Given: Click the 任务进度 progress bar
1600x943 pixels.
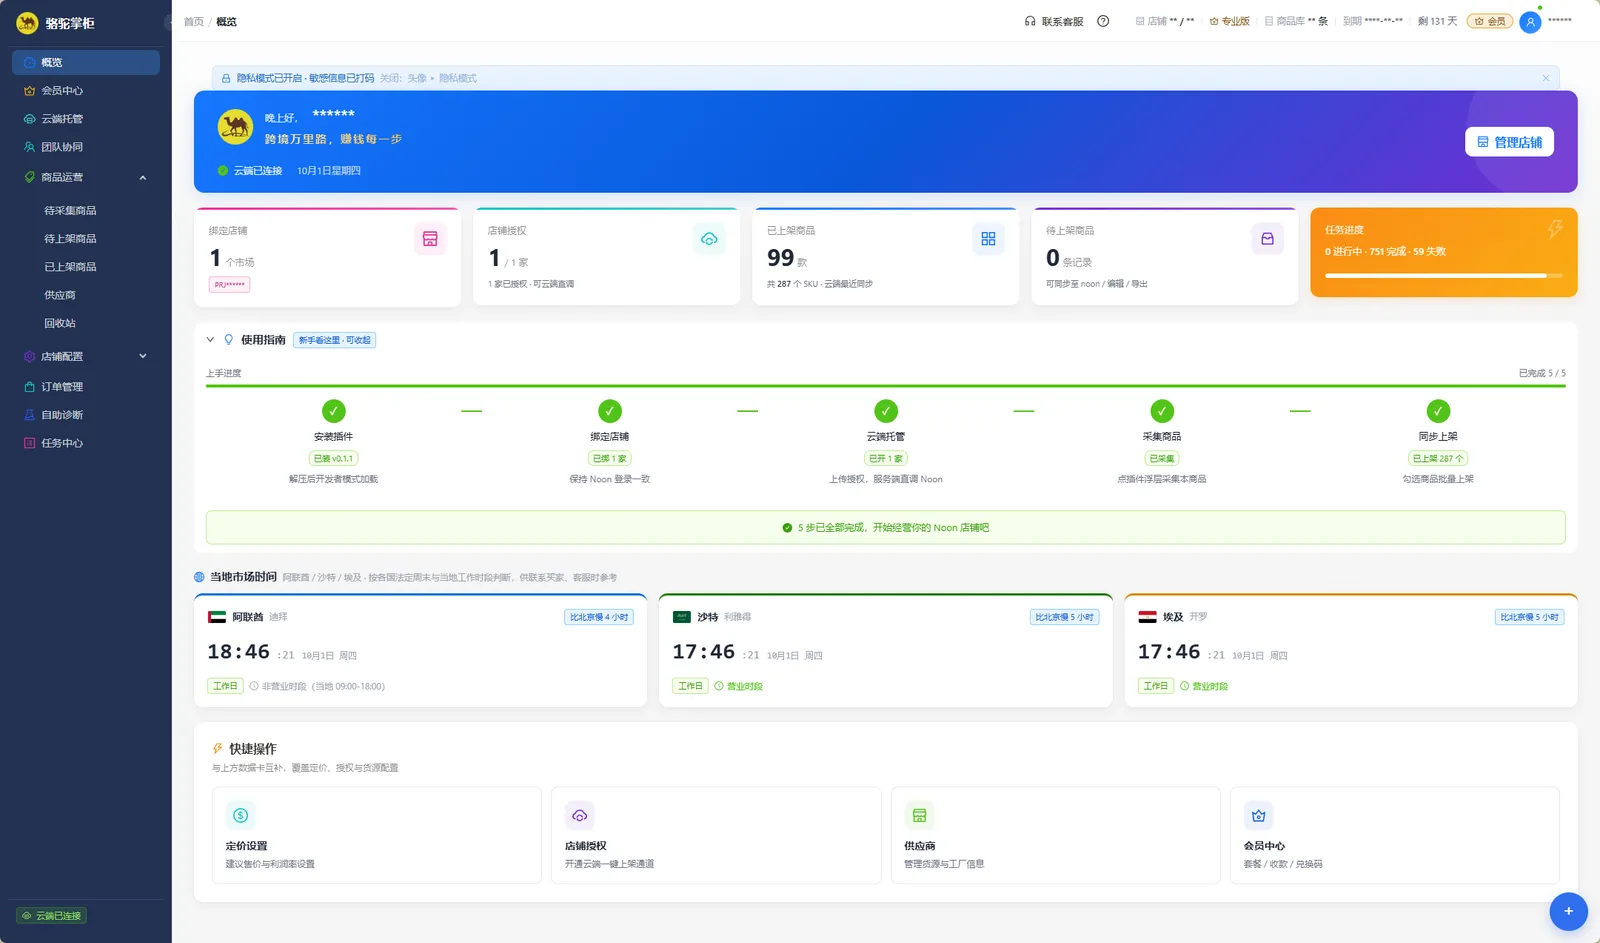Looking at the screenshot, I should [x=1443, y=275].
